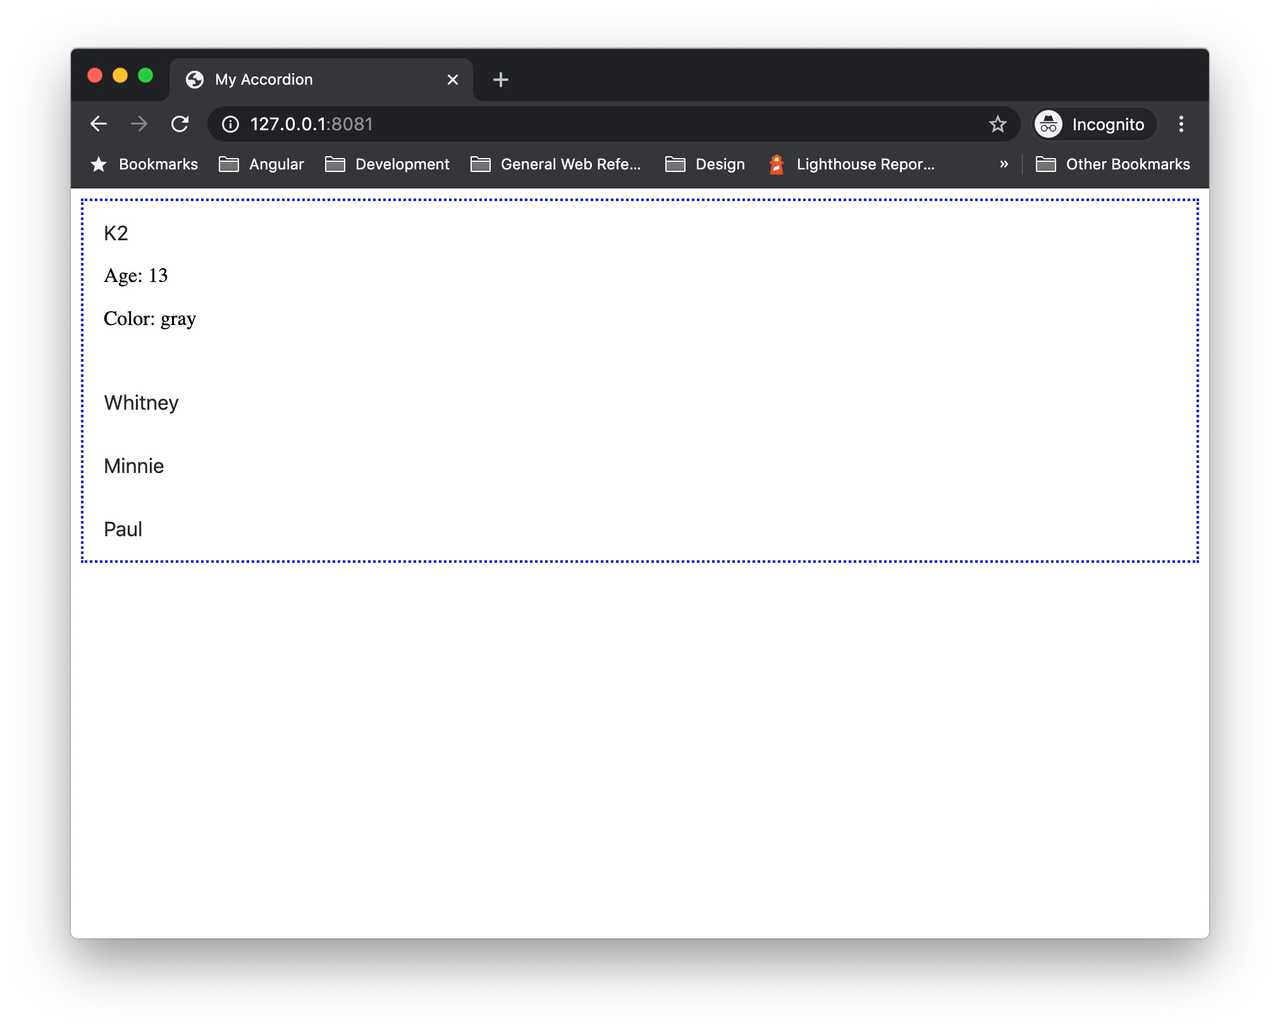Click the overflow chevron on the bookmarks bar

click(x=1003, y=164)
